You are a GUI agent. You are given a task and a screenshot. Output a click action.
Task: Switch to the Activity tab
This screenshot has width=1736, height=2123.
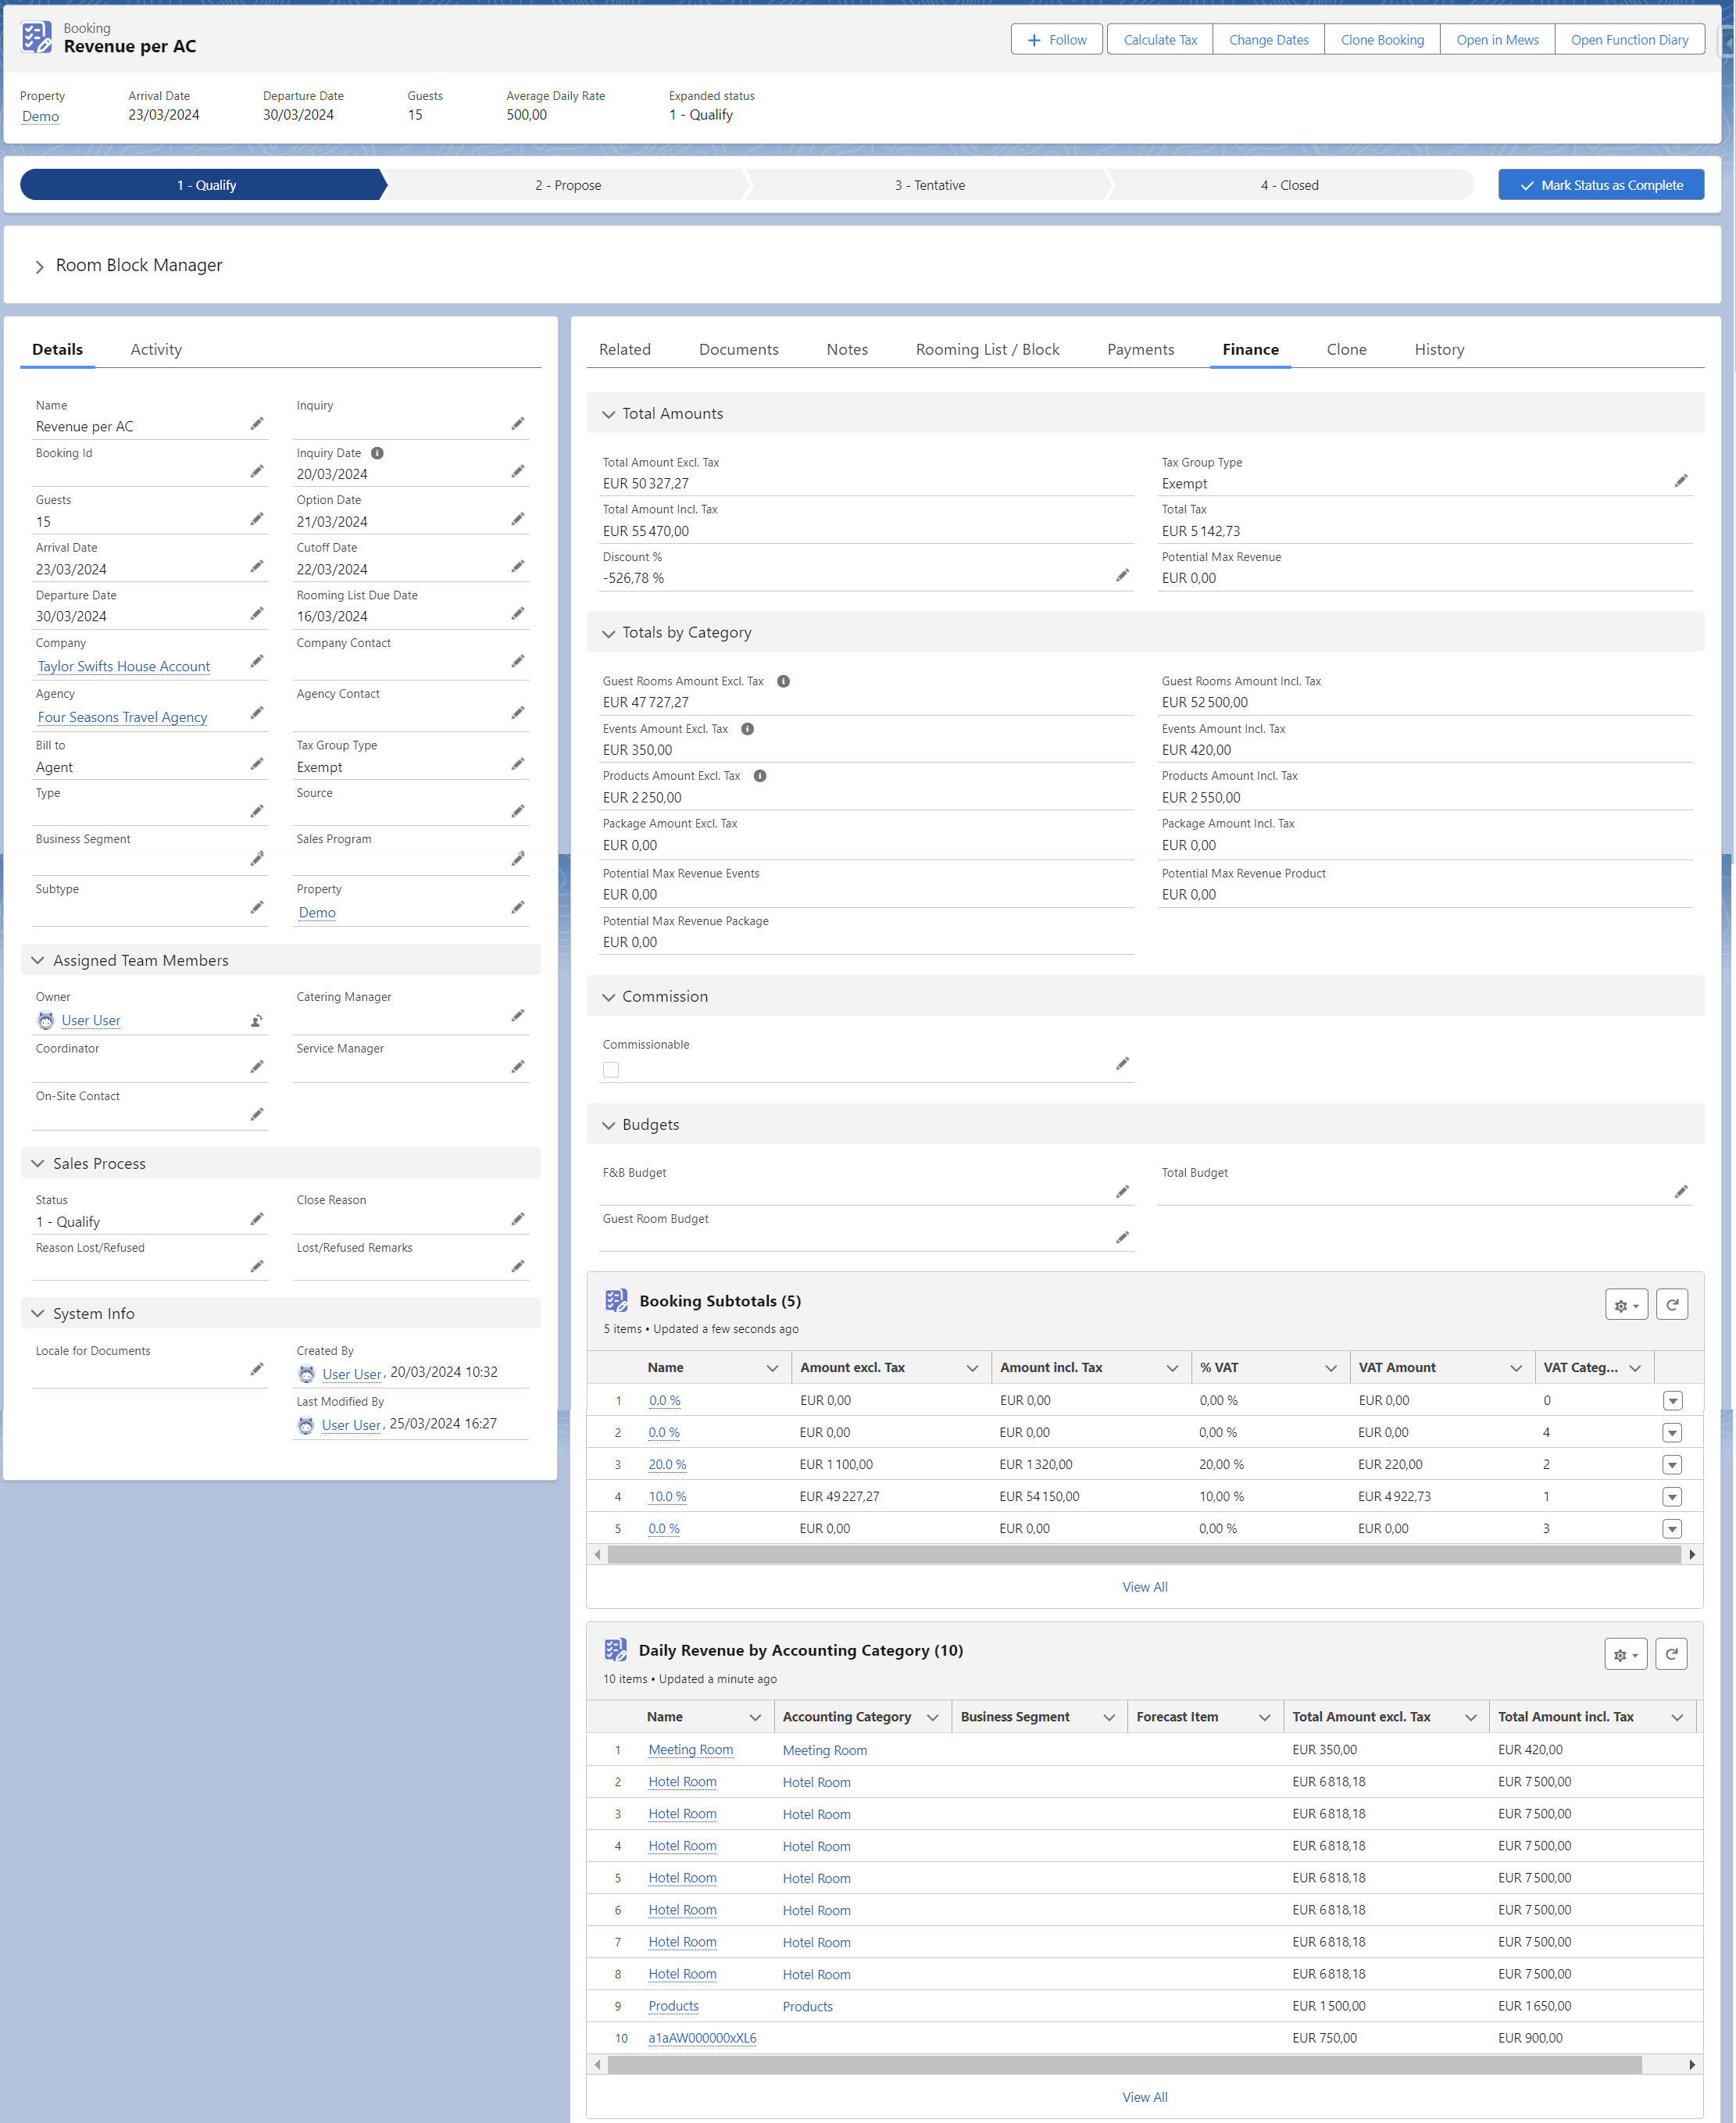click(x=156, y=350)
